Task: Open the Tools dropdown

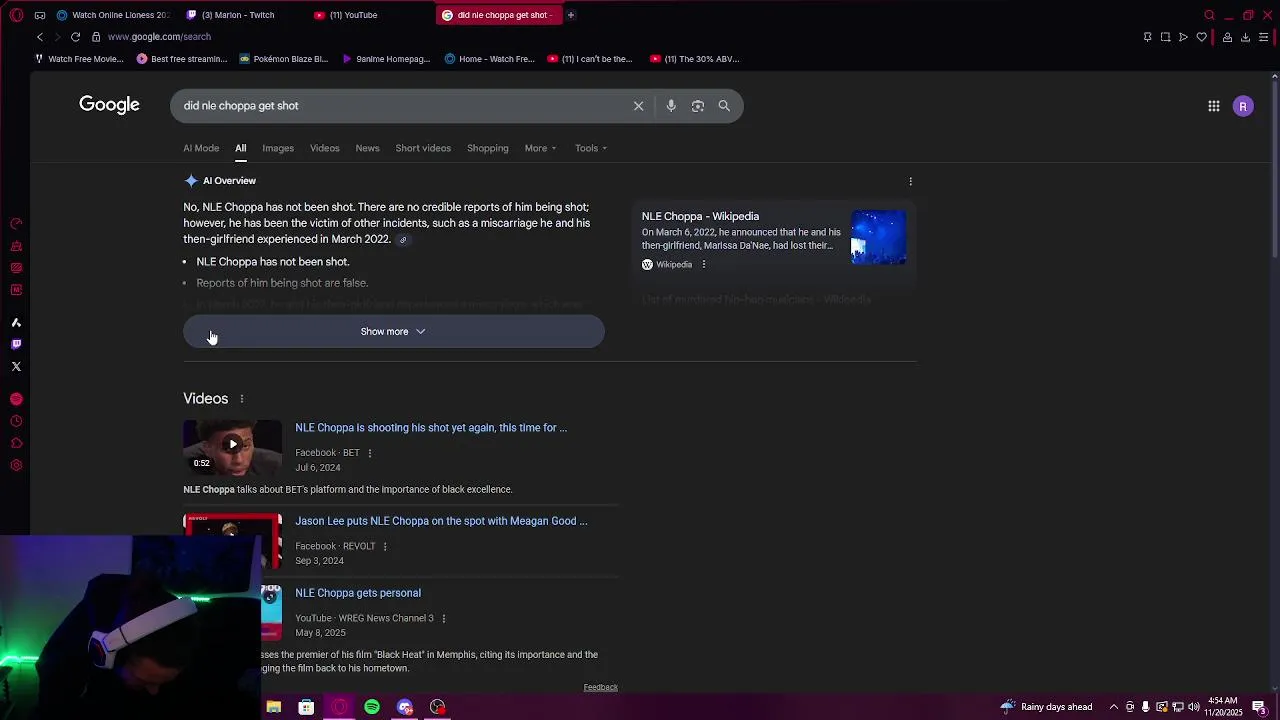Action: click(591, 148)
